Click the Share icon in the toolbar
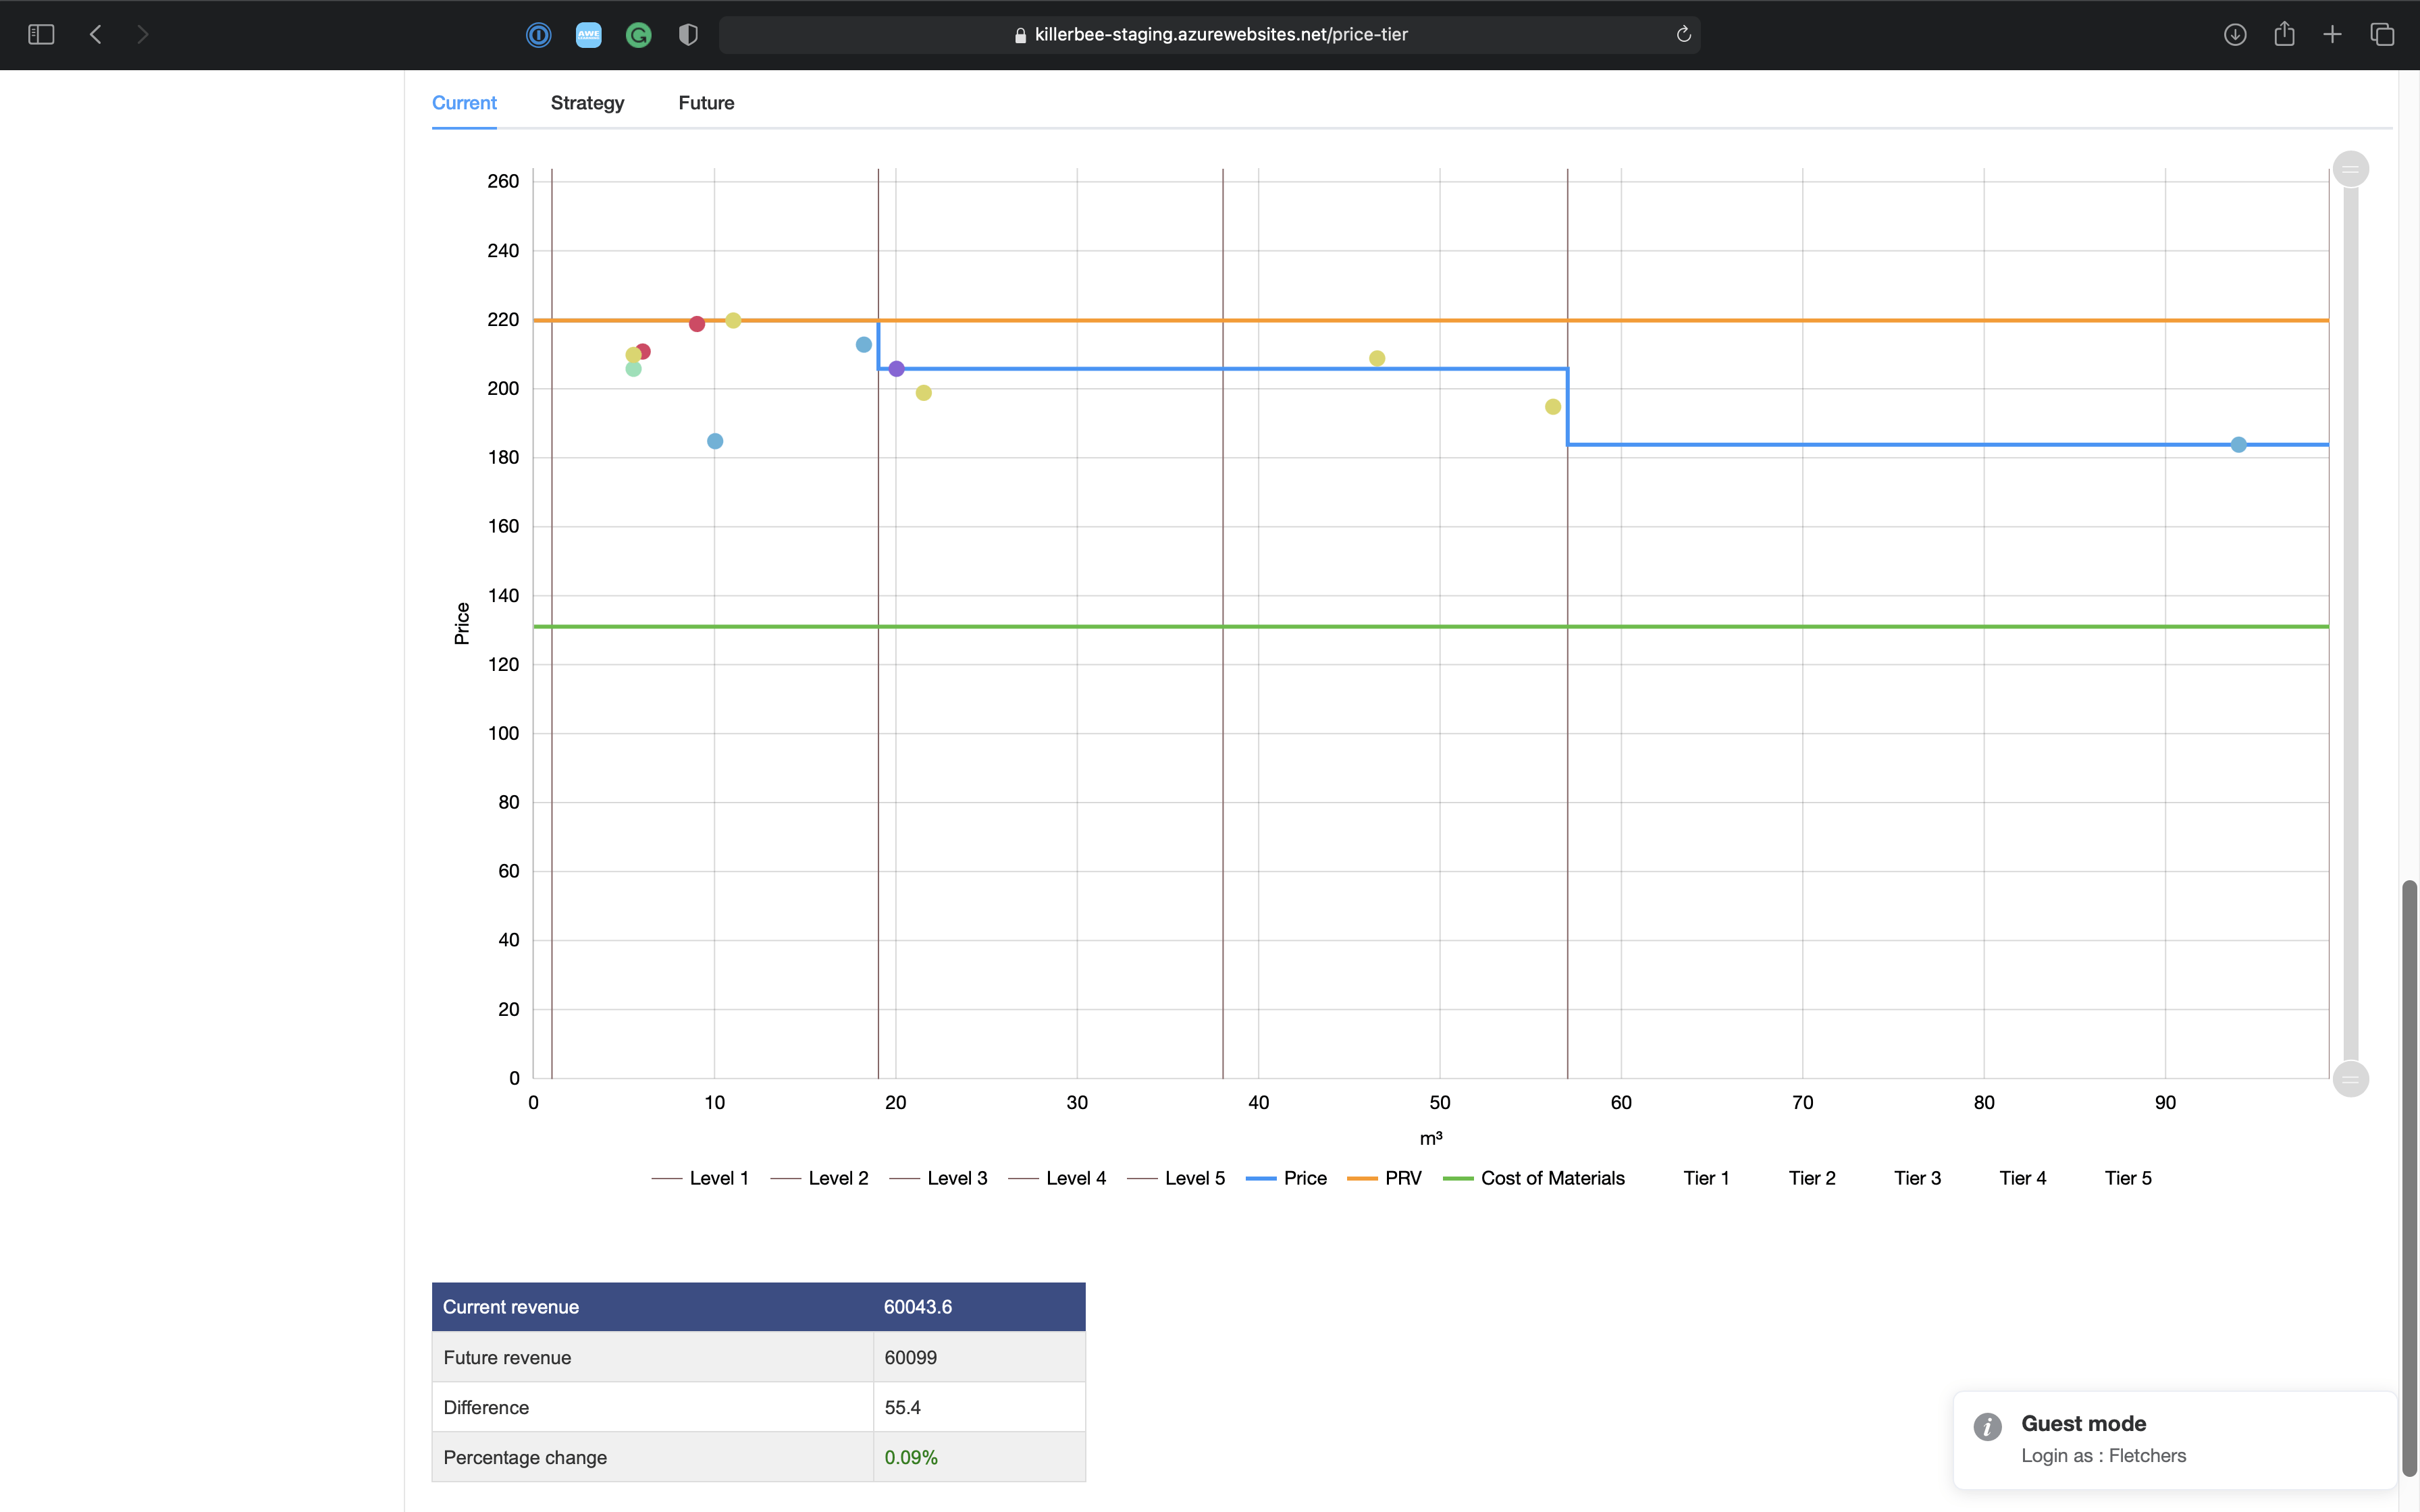Image resolution: width=2420 pixels, height=1512 pixels. pos(2284,35)
